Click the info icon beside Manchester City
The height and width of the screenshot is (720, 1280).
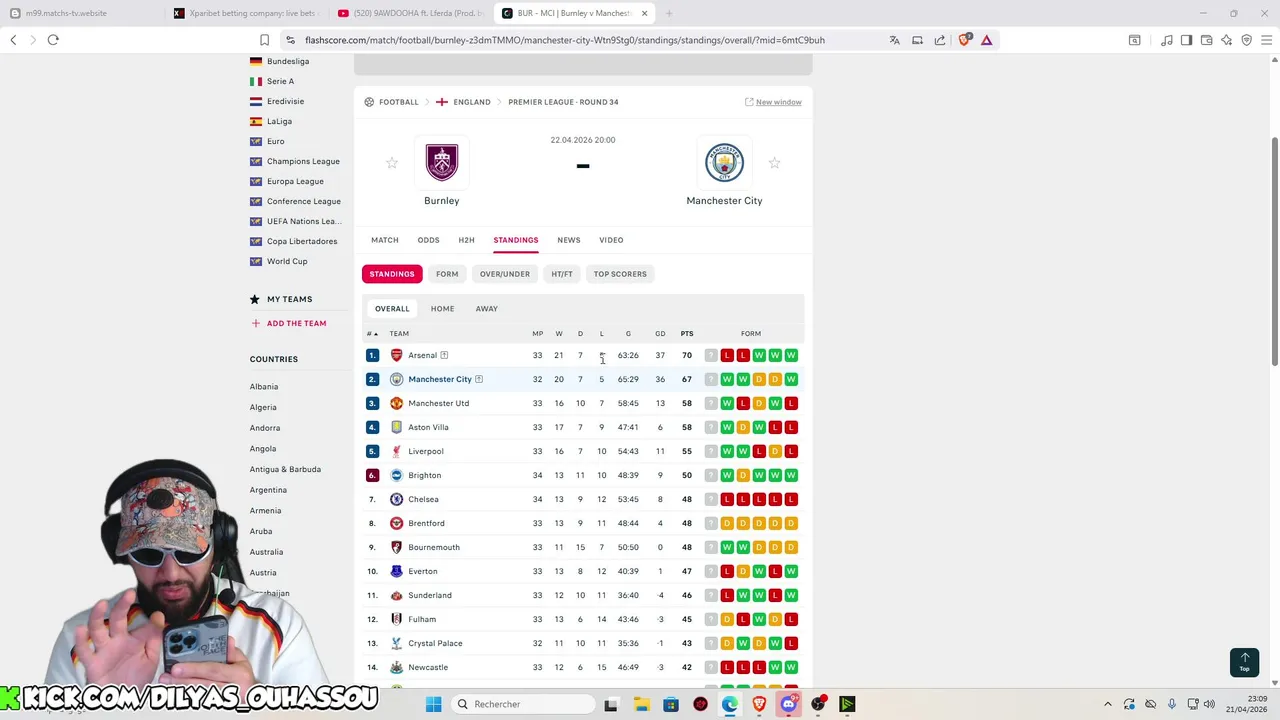point(479,379)
